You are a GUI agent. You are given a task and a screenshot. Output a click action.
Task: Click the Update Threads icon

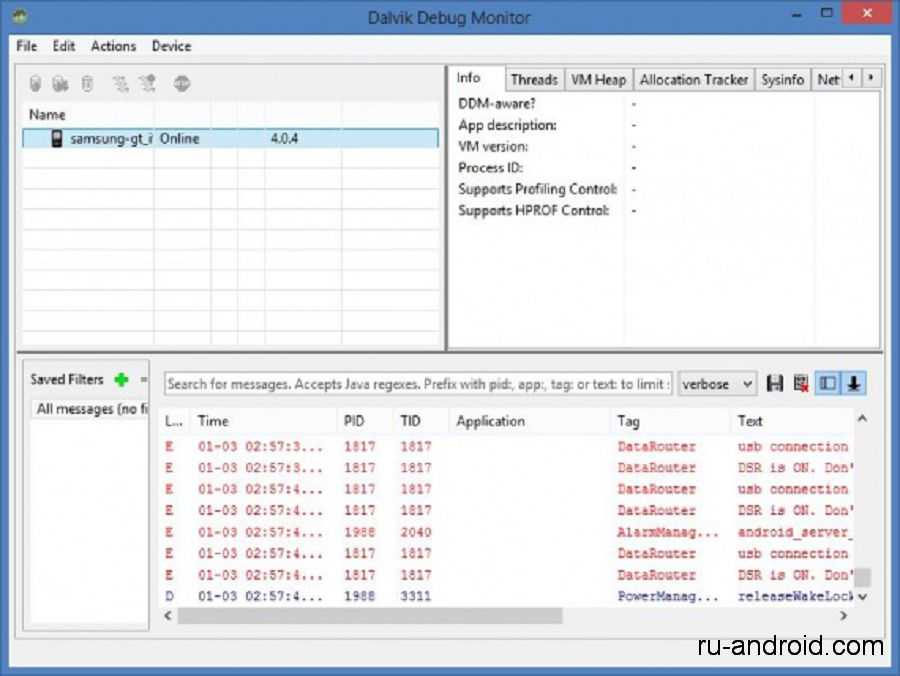(120, 84)
